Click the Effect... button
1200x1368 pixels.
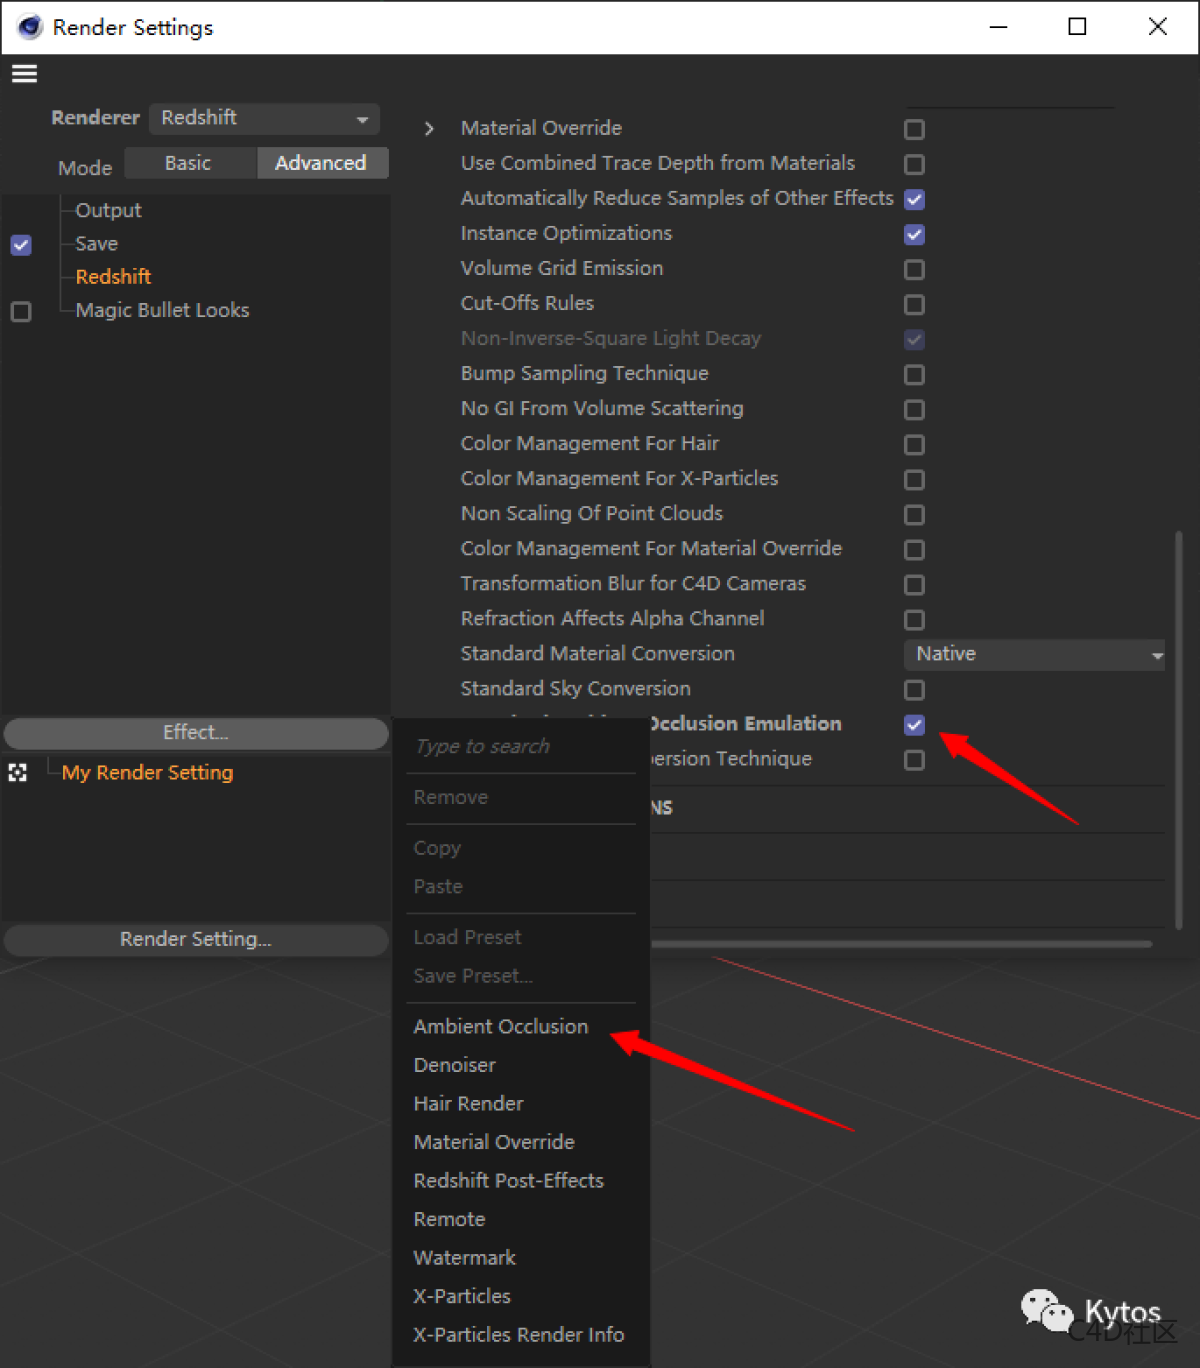point(196,733)
